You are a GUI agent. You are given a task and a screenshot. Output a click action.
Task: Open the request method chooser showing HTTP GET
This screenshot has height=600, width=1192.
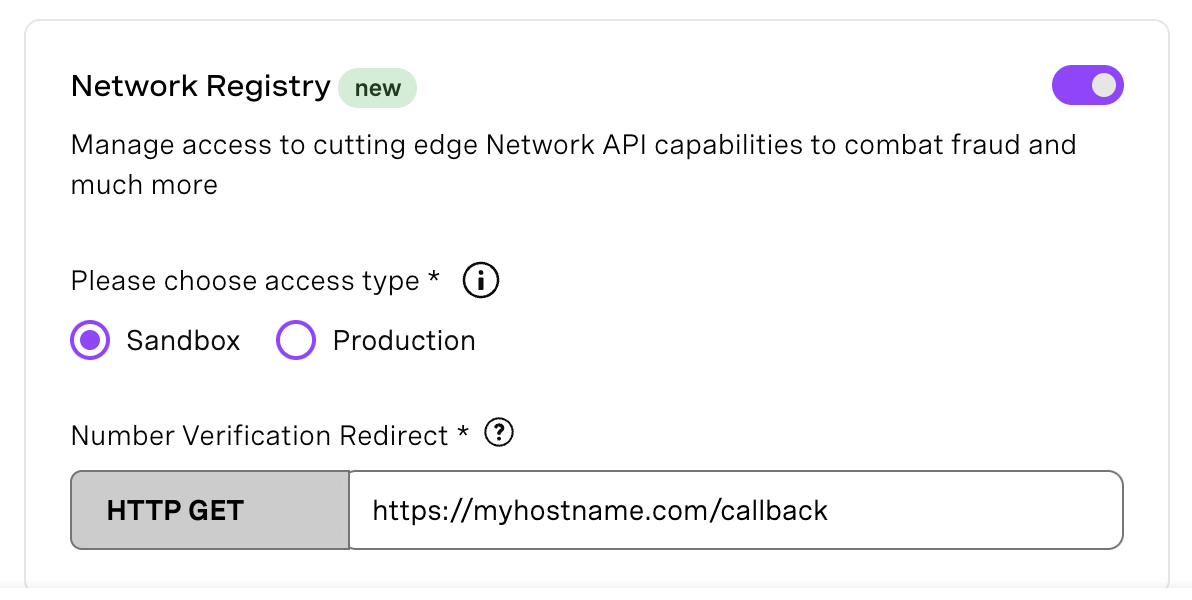(x=209, y=510)
